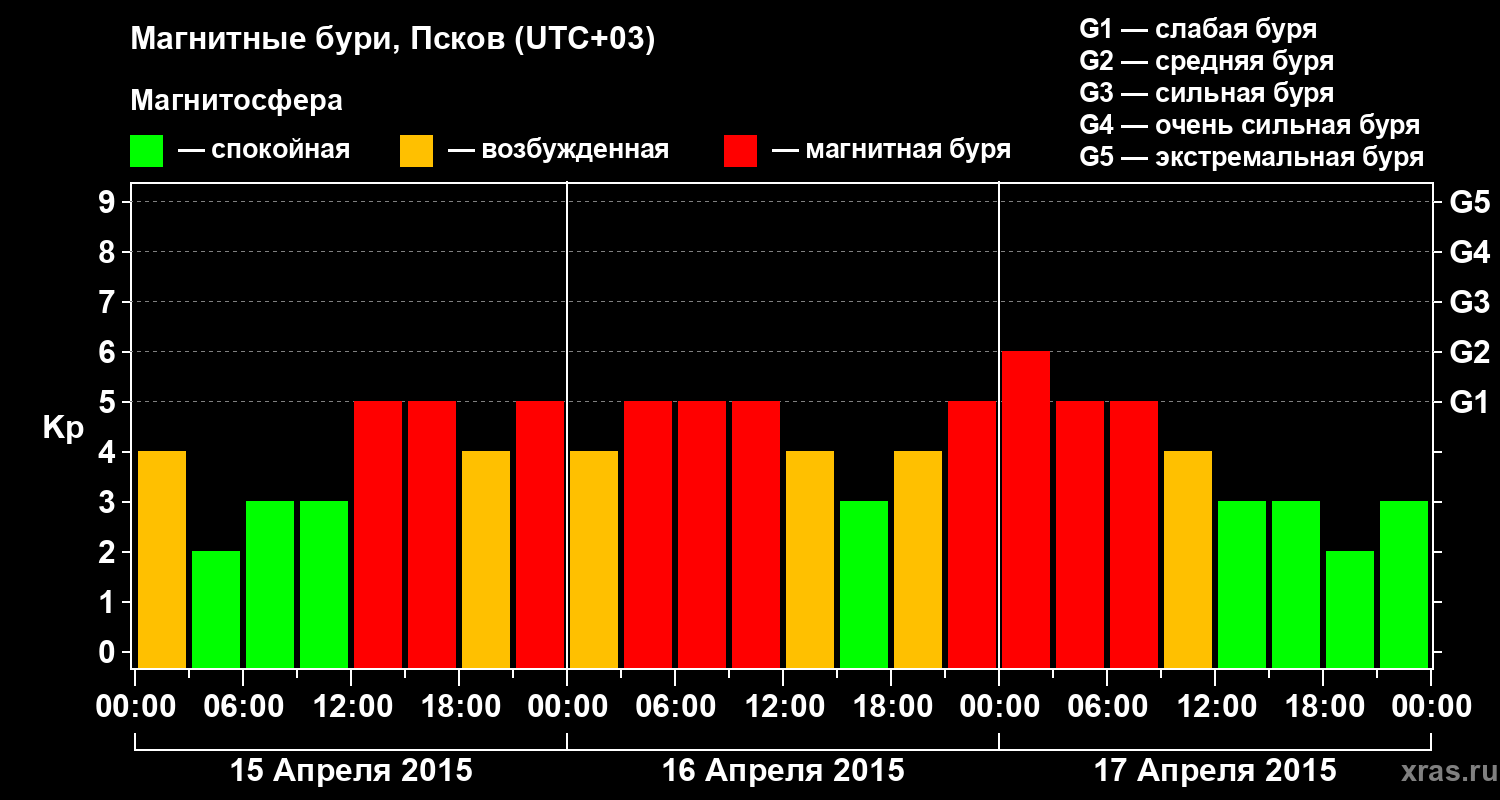The height and width of the screenshot is (800, 1500).
Task: Click the '15 Апреля 2015' date label
Action: pyautogui.click(x=351, y=771)
